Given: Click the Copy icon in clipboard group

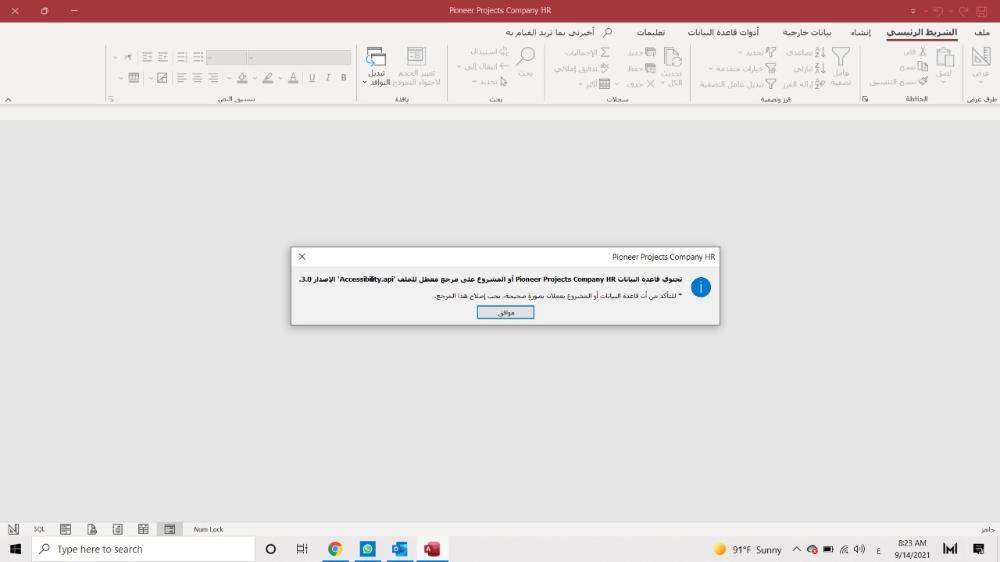Looking at the screenshot, I should [x=922, y=66].
